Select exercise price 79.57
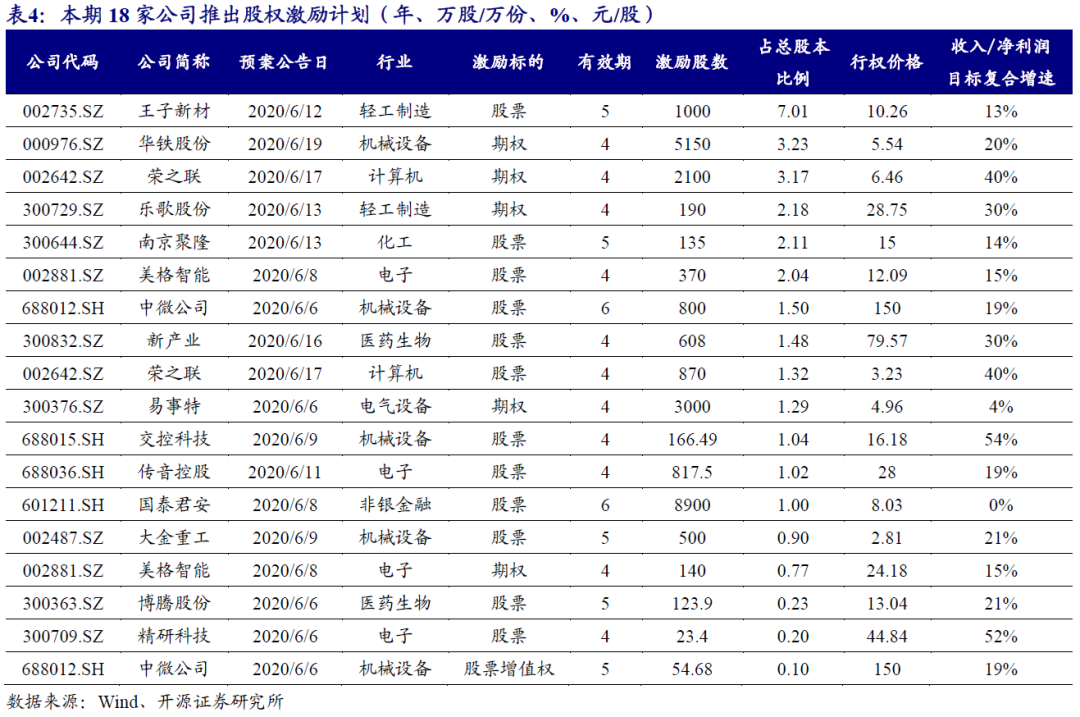Viewport: 1080px width, 717px height. (x=887, y=341)
